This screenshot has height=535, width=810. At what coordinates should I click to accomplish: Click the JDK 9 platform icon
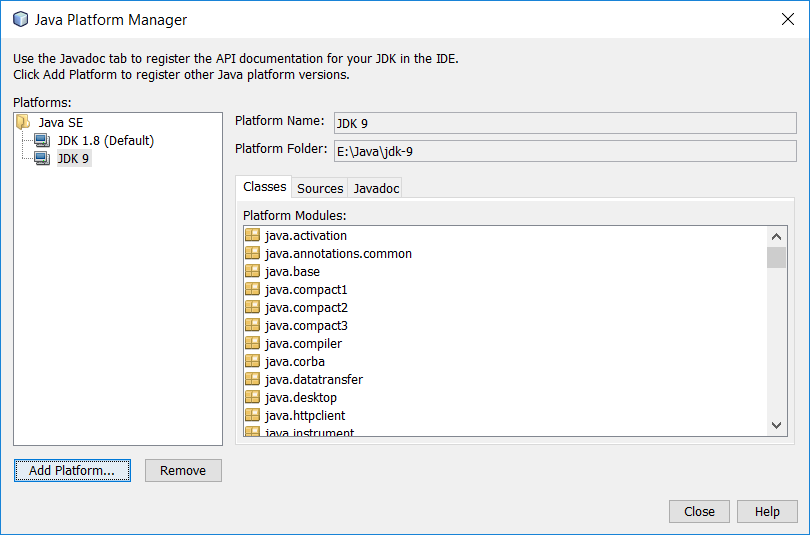pyautogui.click(x=41, y=159)
